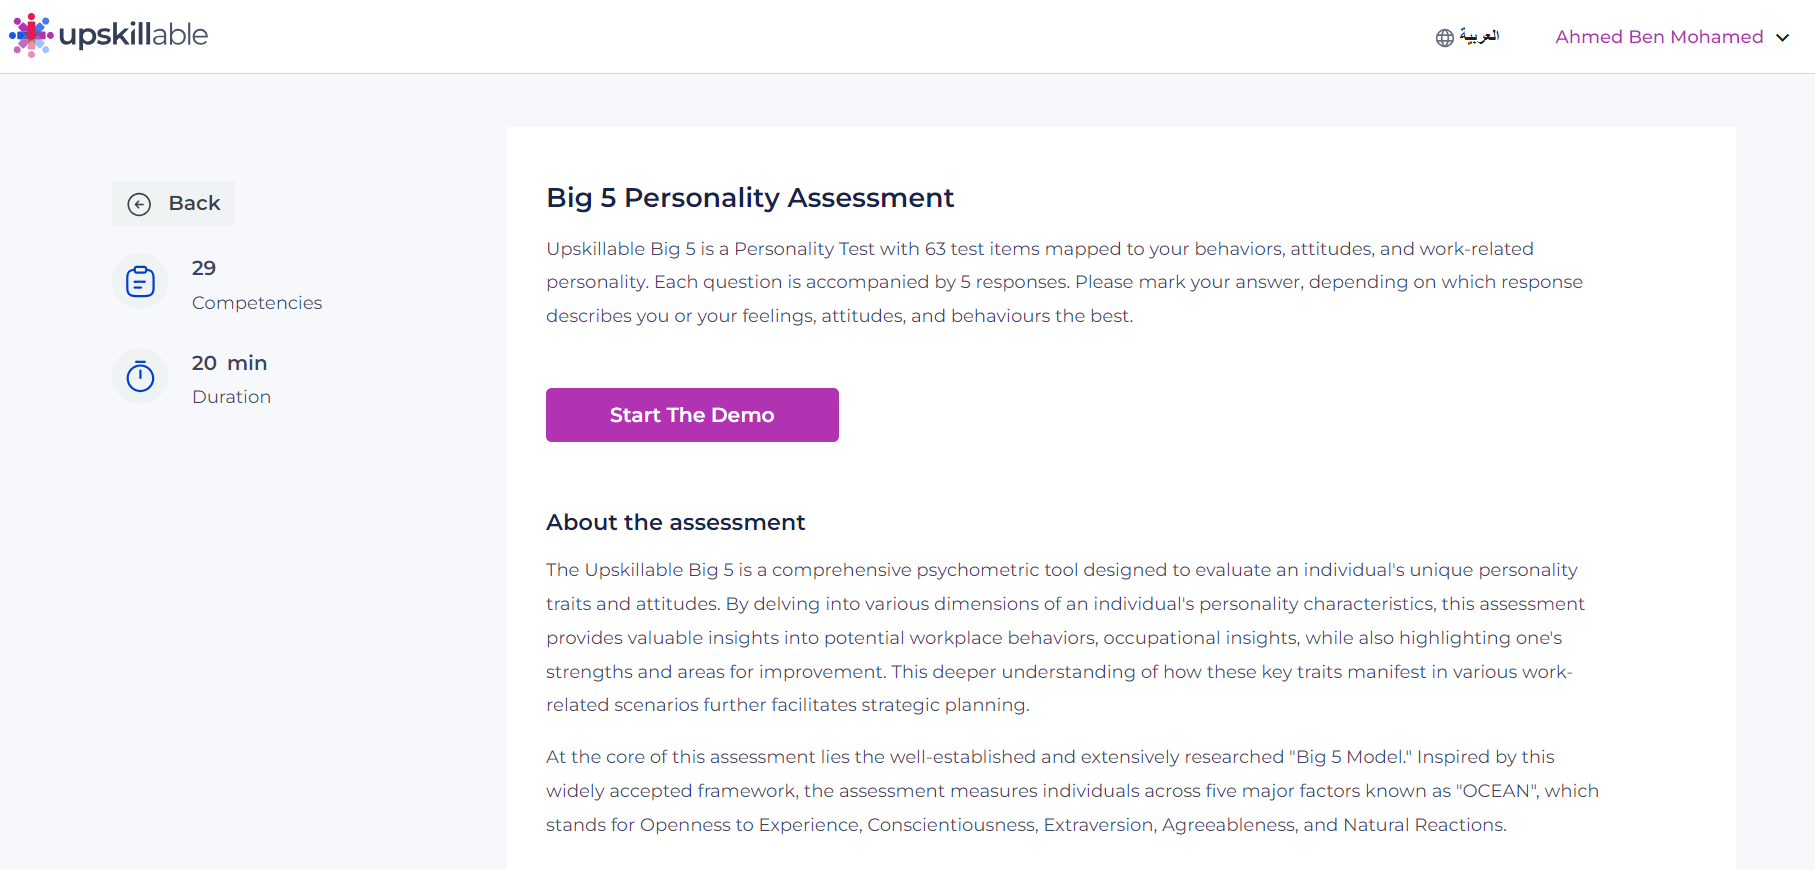Click the upskillable wordmark text

[x=133, y=35]
